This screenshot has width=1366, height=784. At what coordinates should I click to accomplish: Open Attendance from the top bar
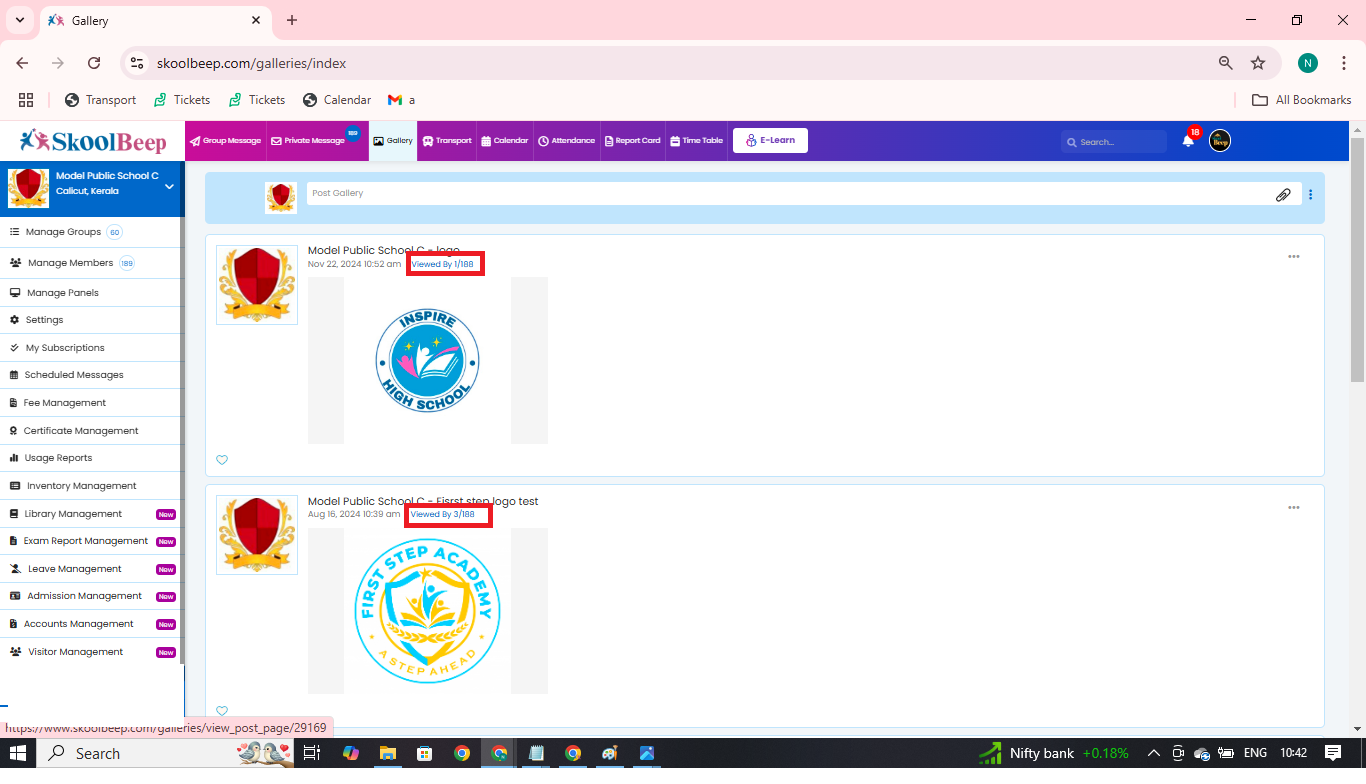point(566,141)
